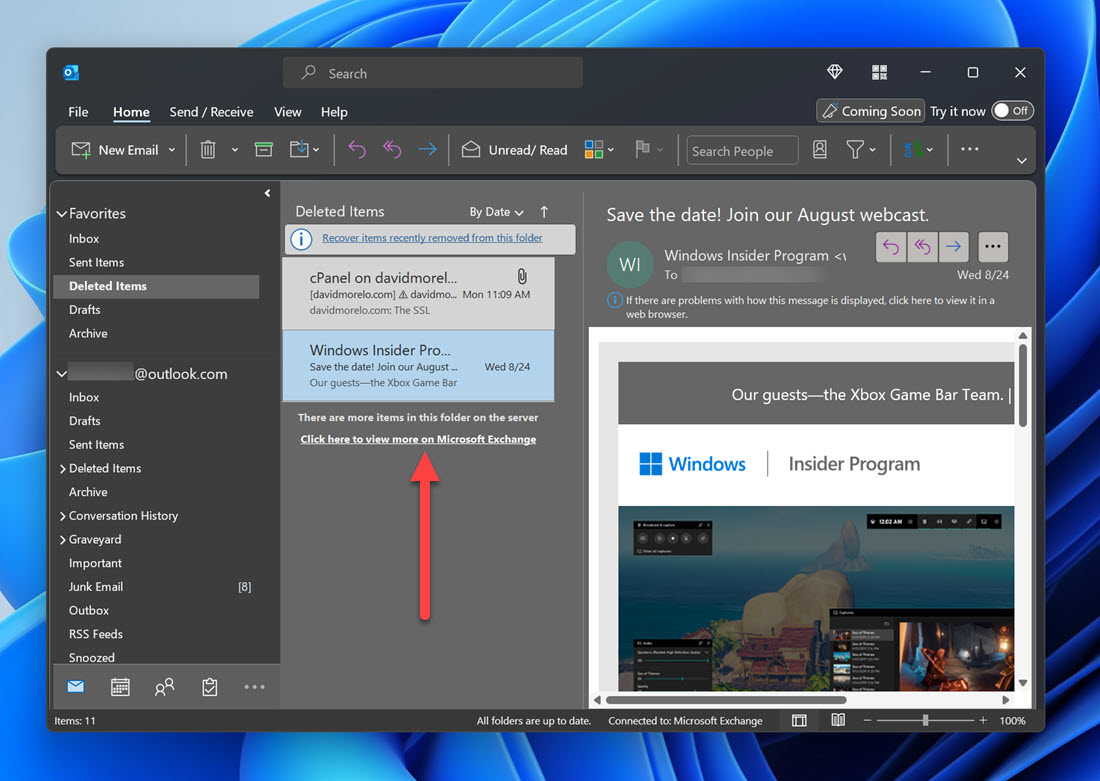This screenshot has height=781, width=1100.
Task: Click the zoom in plus button
Action: pos(983,721)
